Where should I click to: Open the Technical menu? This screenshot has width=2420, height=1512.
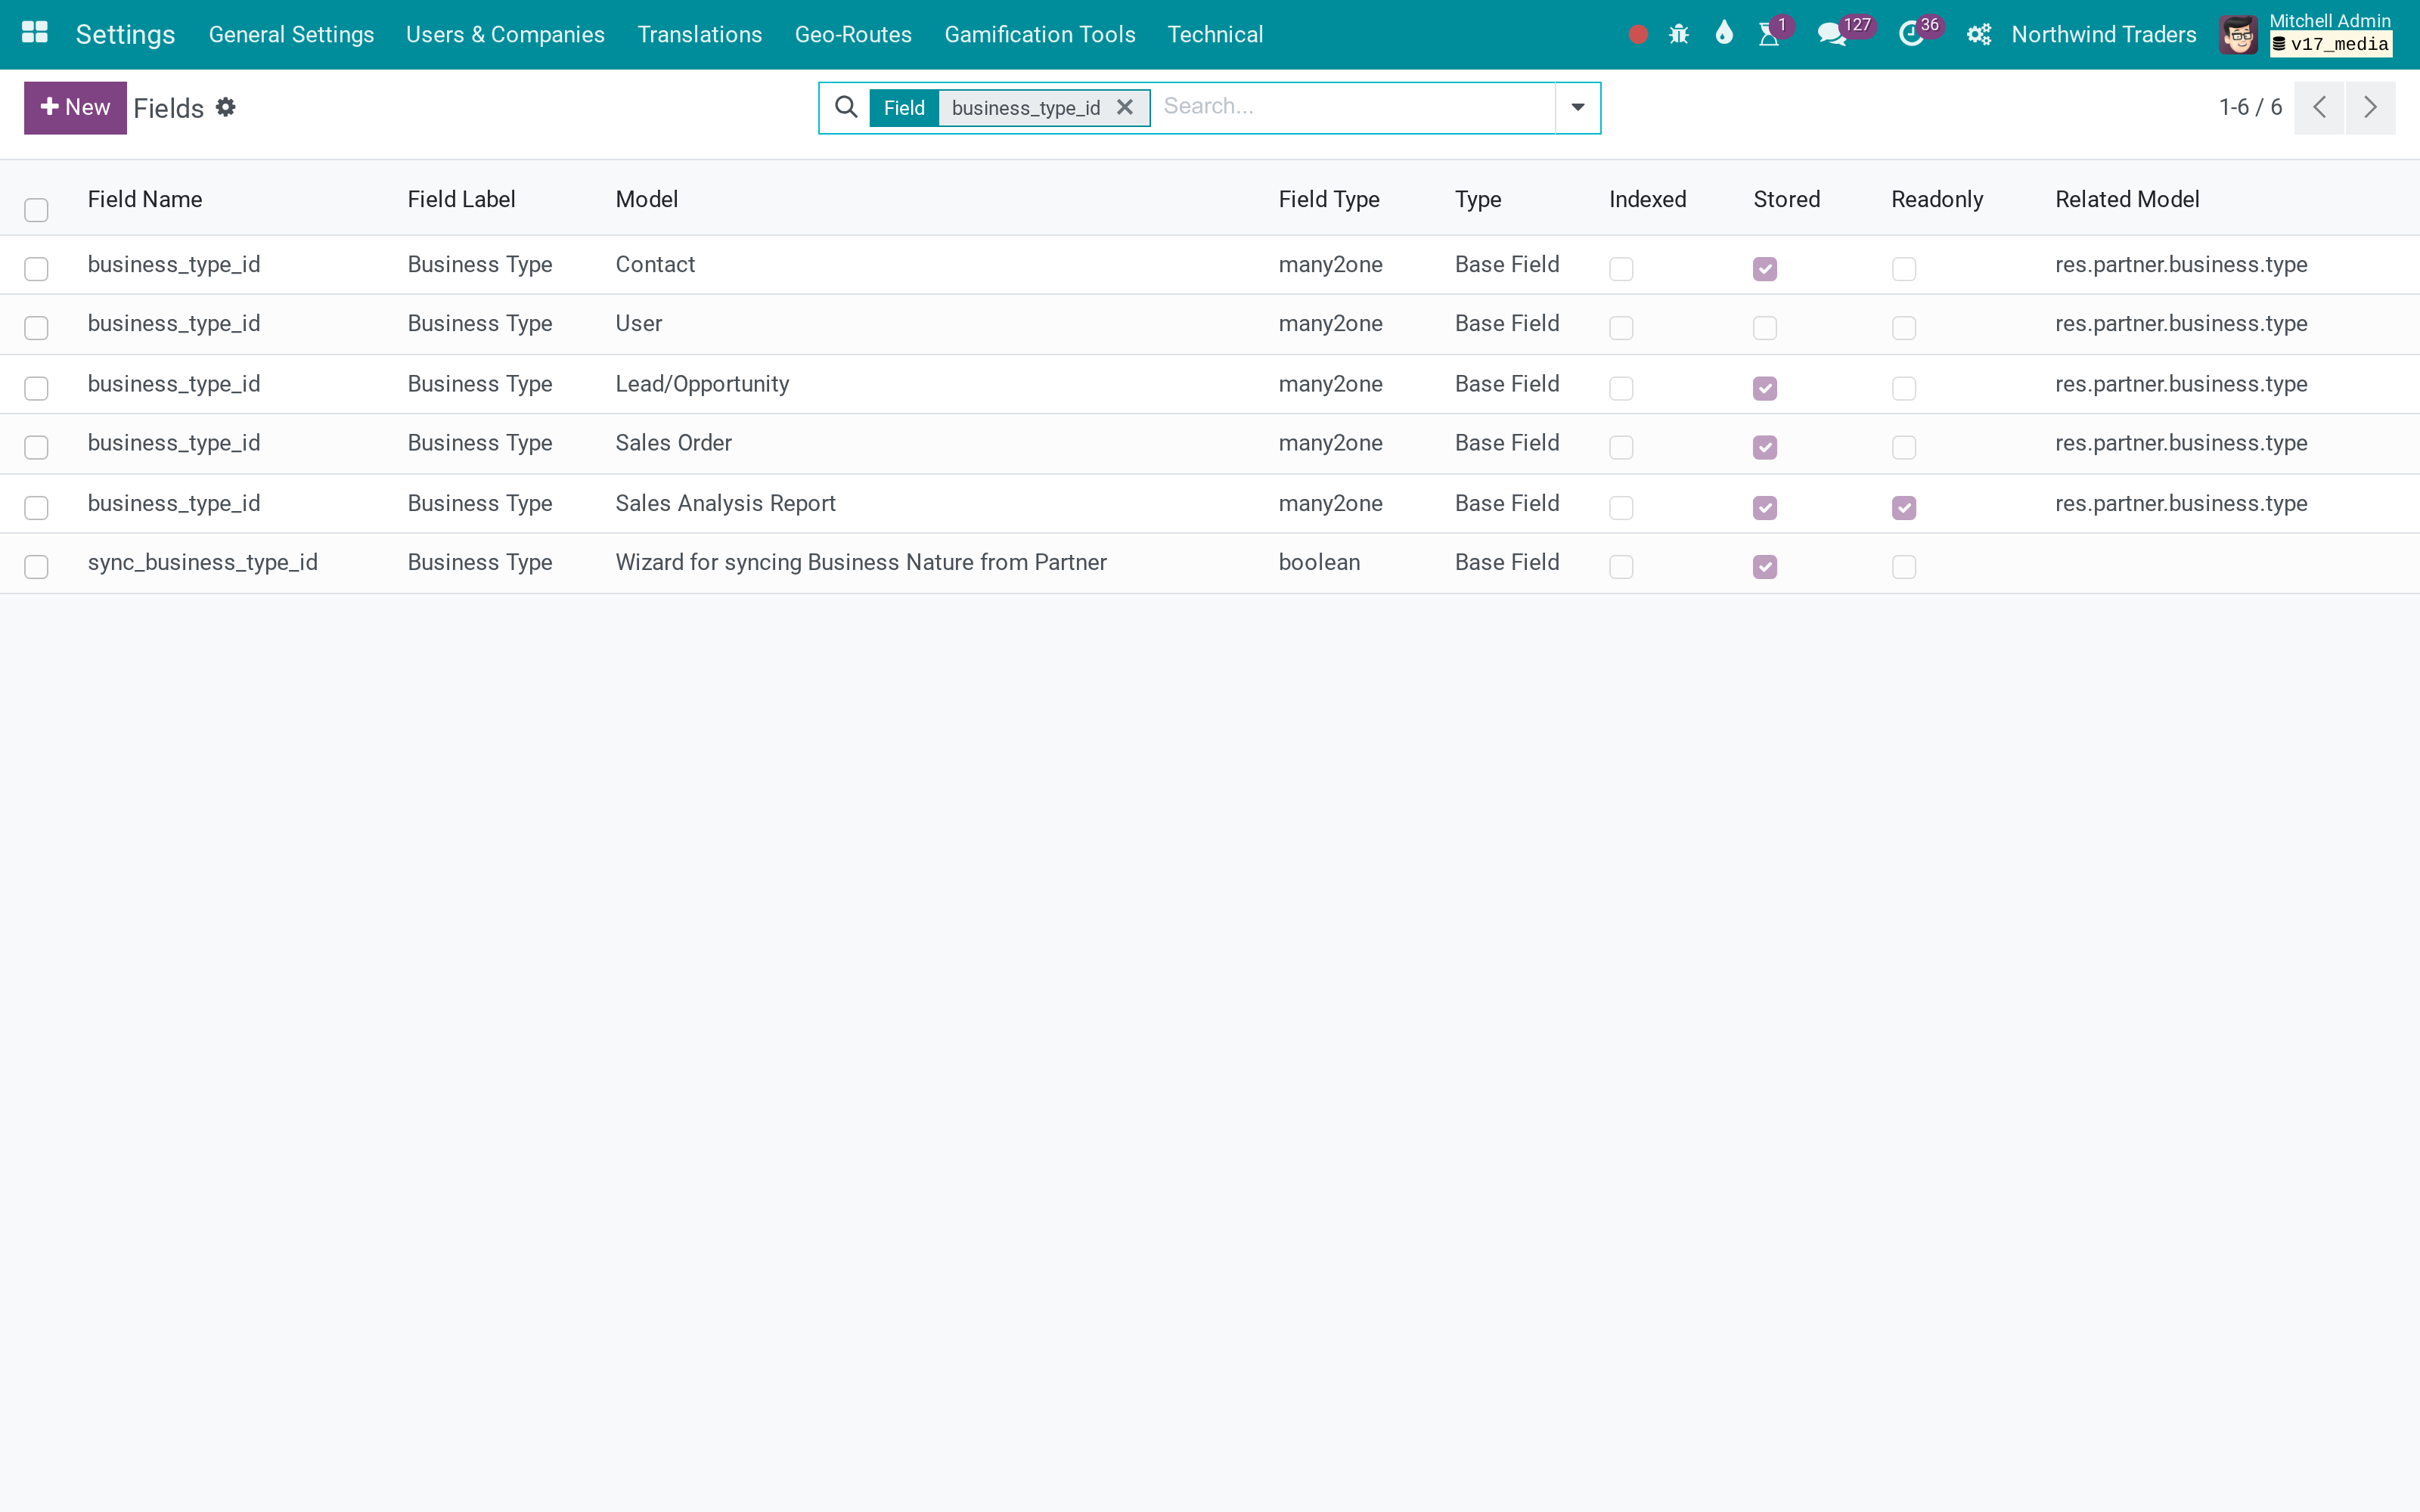click(1215, 35)
